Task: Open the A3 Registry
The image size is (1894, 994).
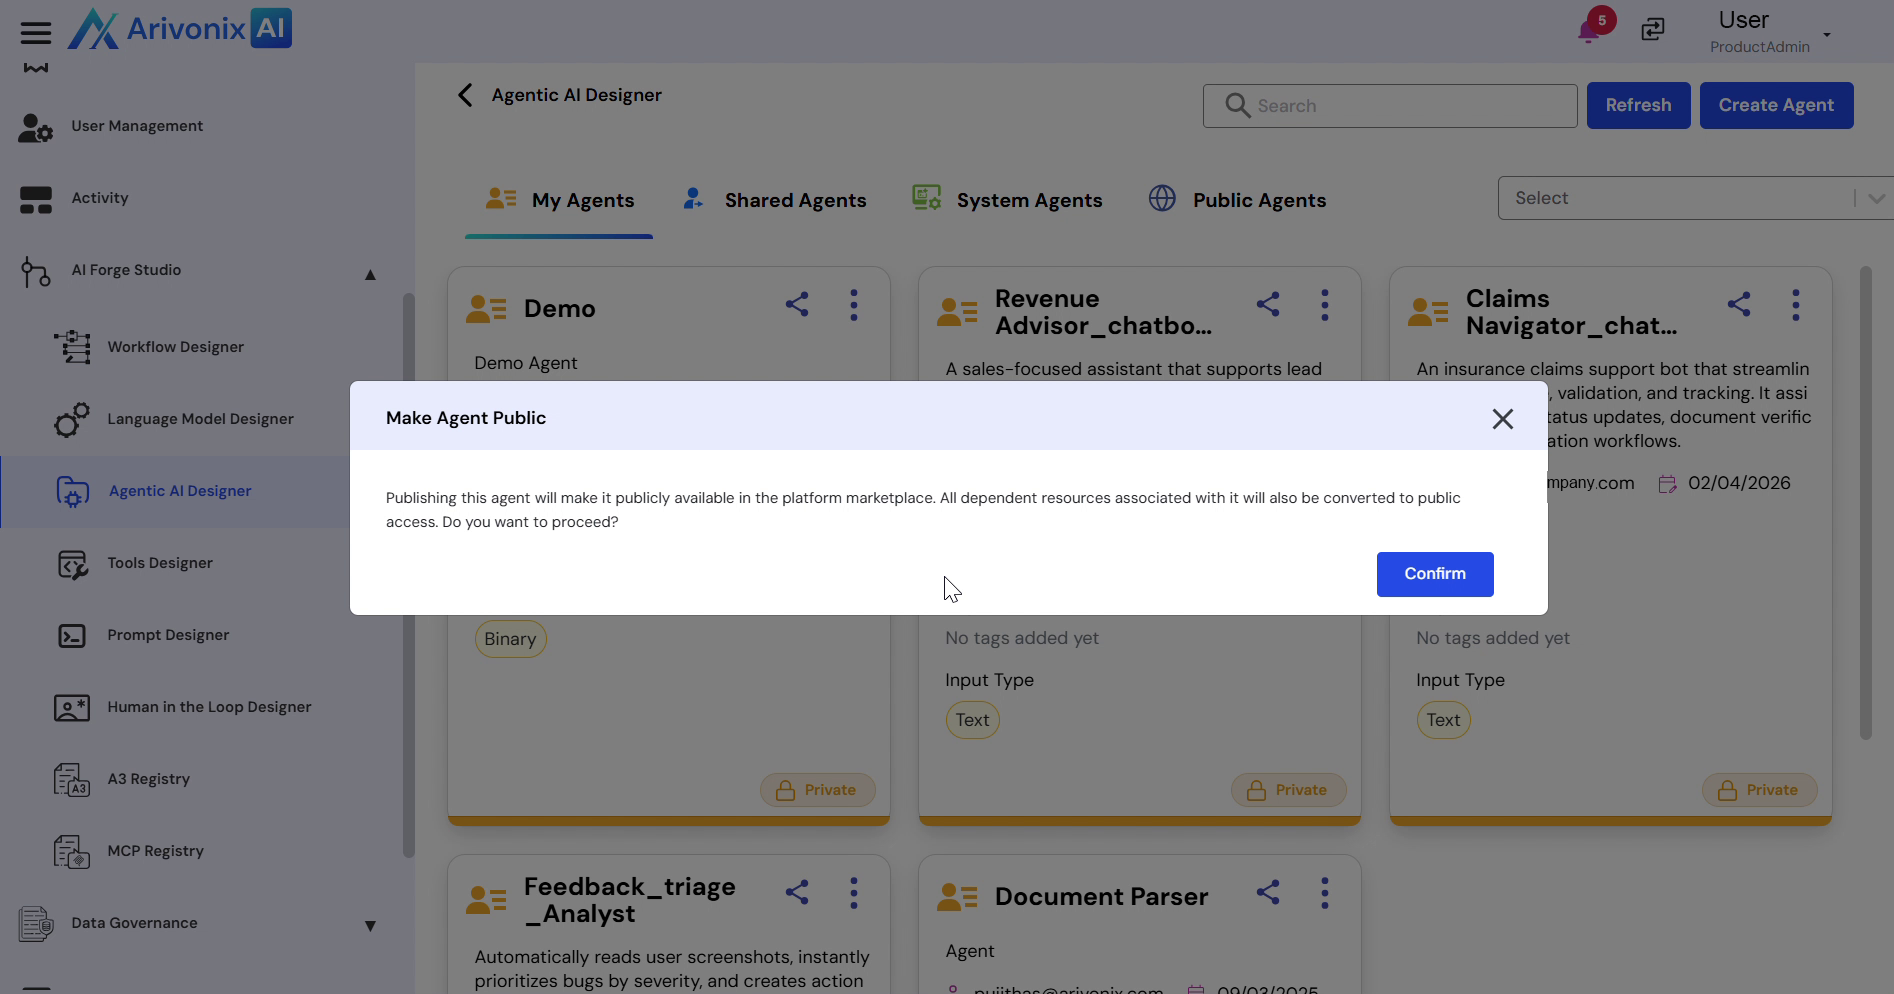Action: [148, 779]
